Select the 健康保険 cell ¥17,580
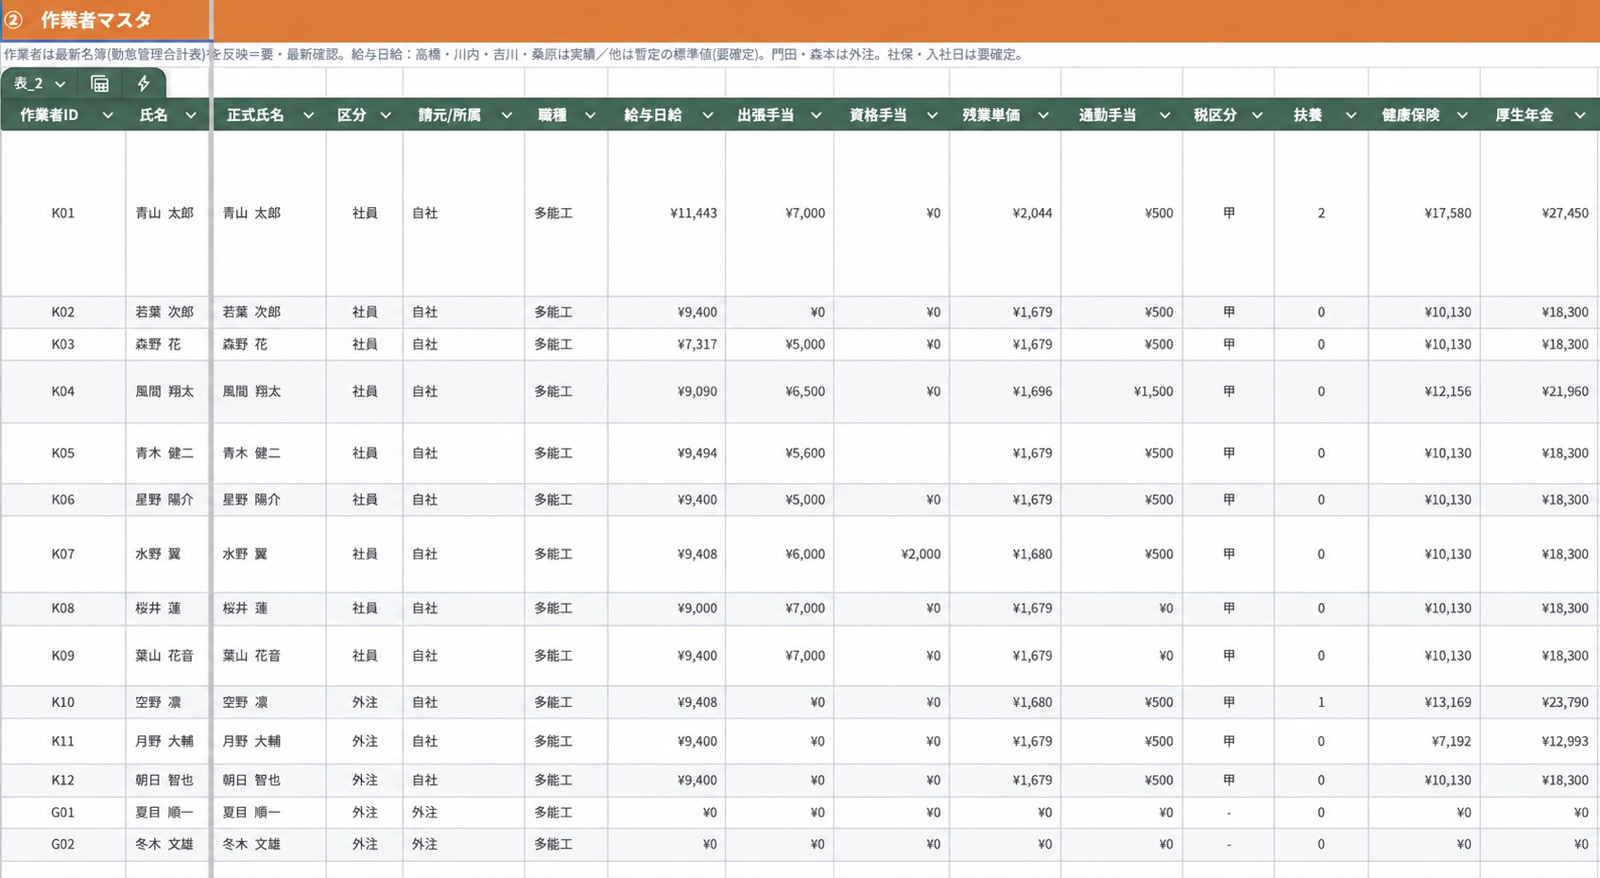The width and height of the screenshot is (1600, 878). point(1424,213)
